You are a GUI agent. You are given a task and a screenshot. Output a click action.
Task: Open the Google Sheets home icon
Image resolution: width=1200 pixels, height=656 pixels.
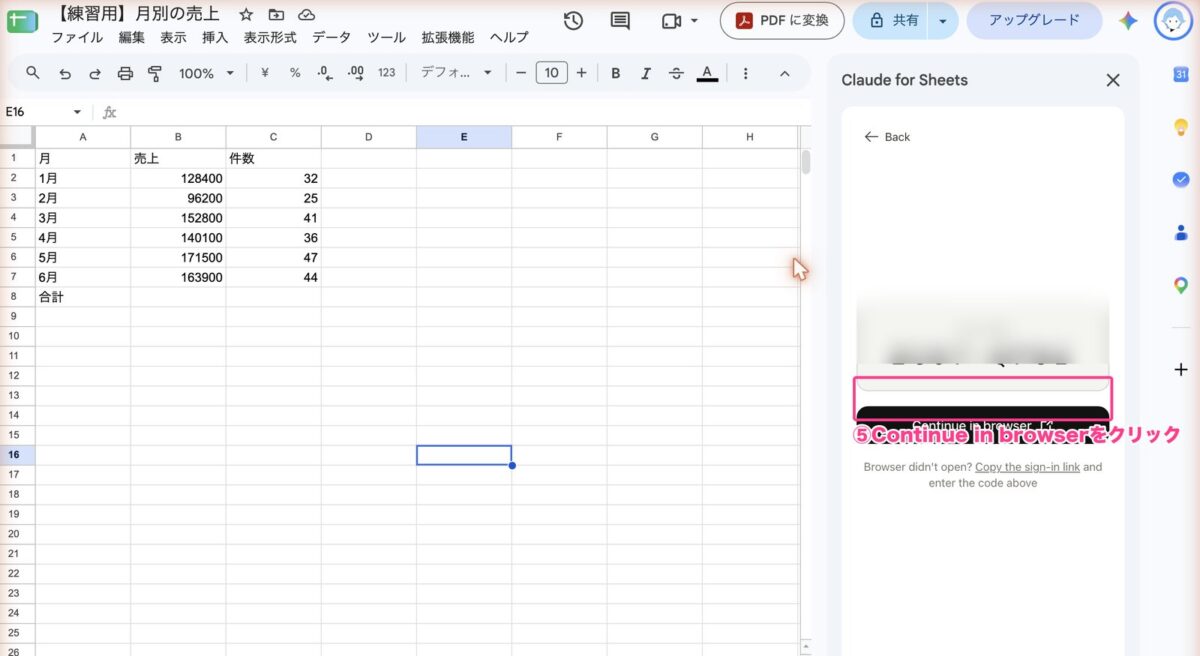click(22, 20)
